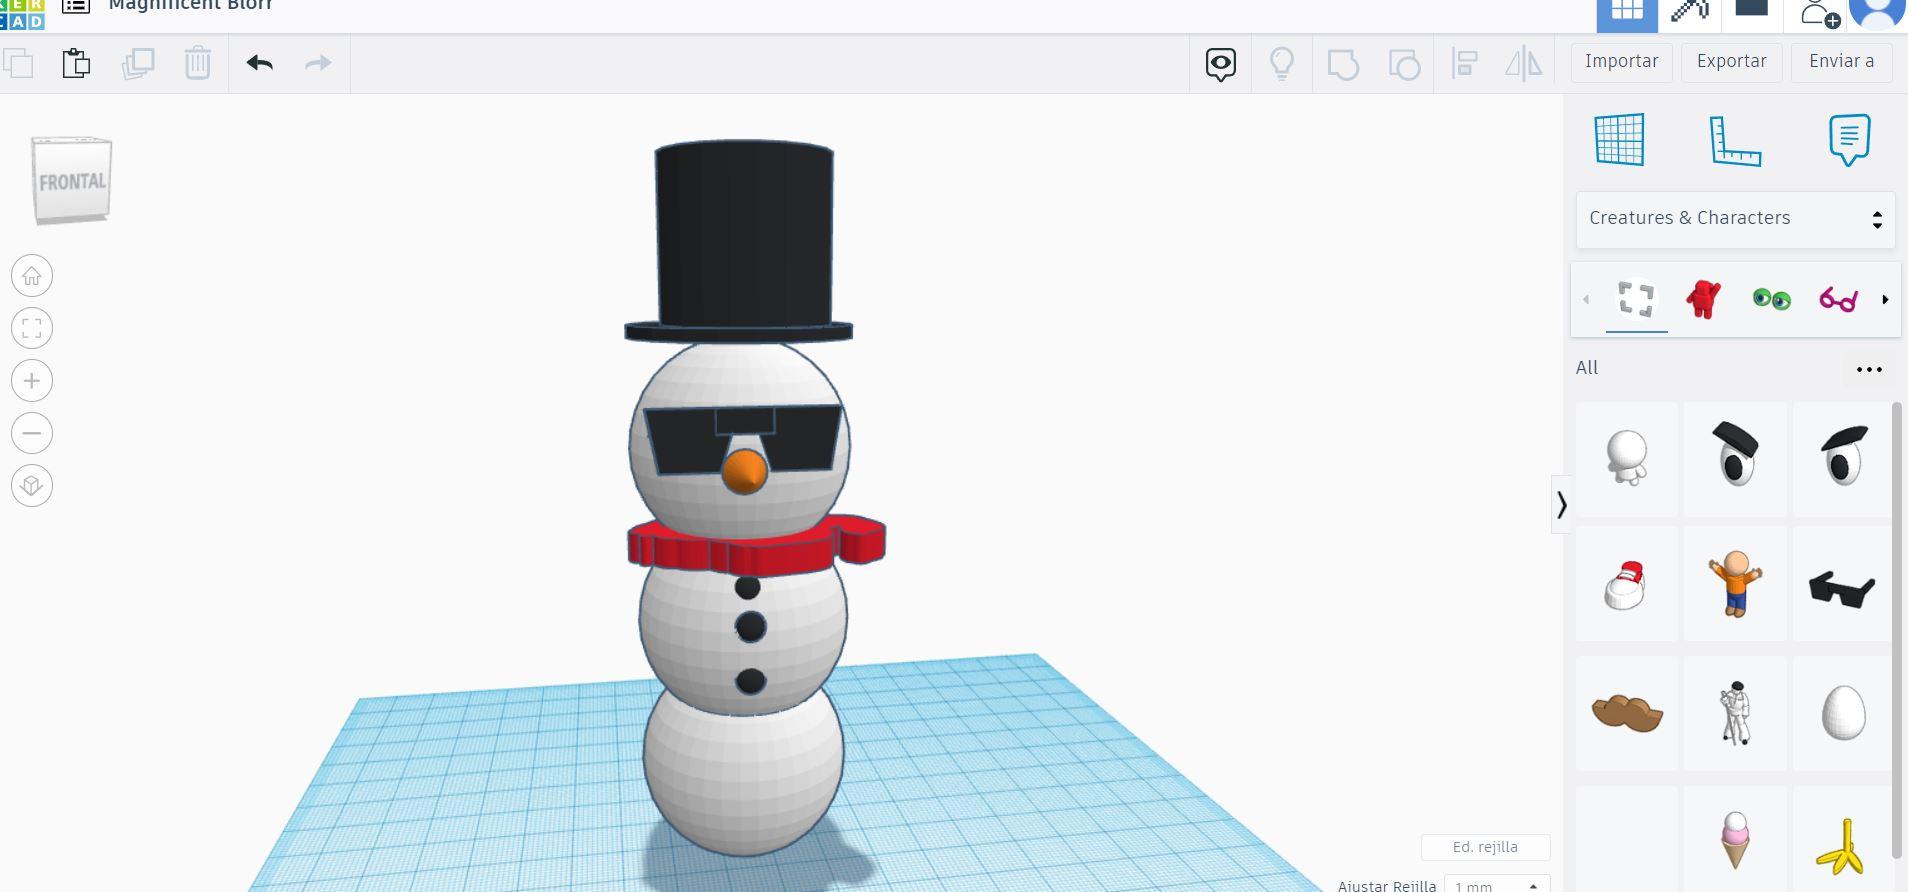Image resolution: width=1908 pixels, height=892 pixels.
Task: Click the delete trash can icon
Action: (x=198, y=64)
